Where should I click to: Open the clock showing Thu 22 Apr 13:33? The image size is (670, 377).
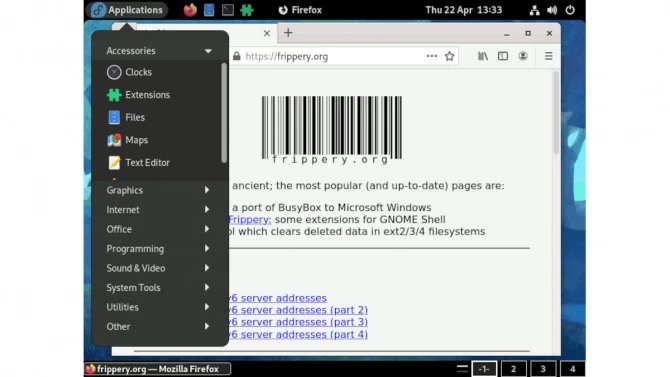tap(464, 10)
